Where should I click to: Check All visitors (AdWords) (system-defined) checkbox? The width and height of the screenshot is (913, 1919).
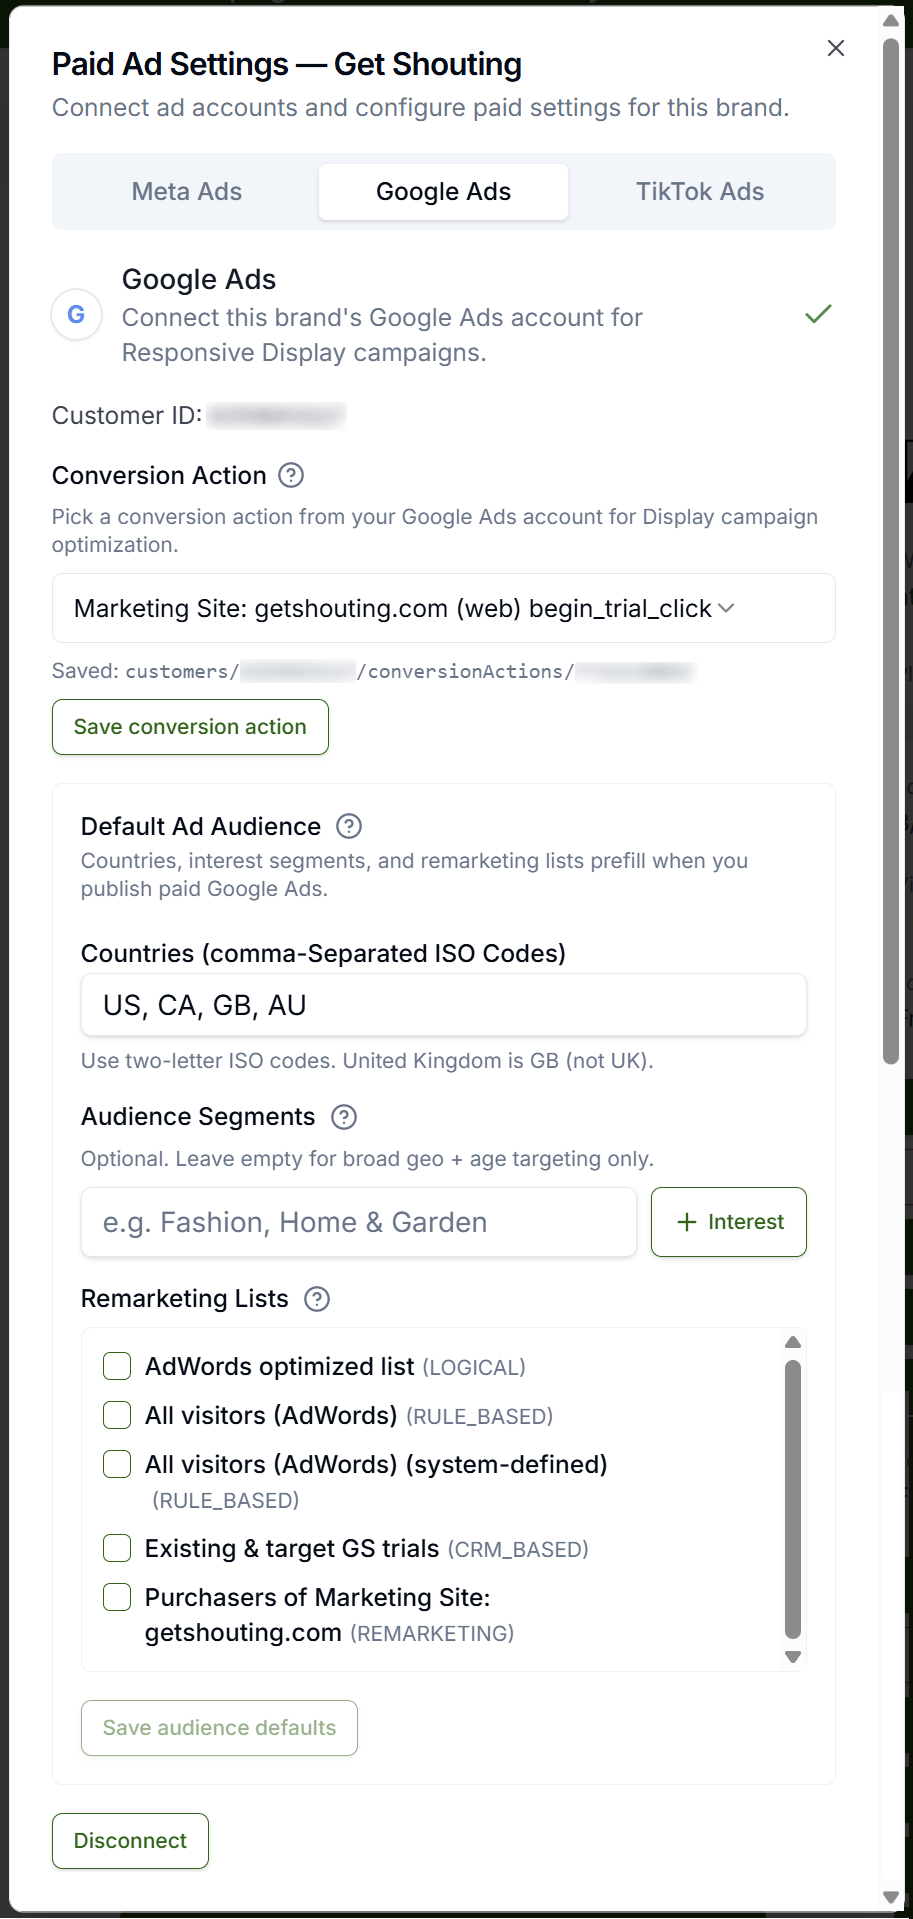point(117,1464)
